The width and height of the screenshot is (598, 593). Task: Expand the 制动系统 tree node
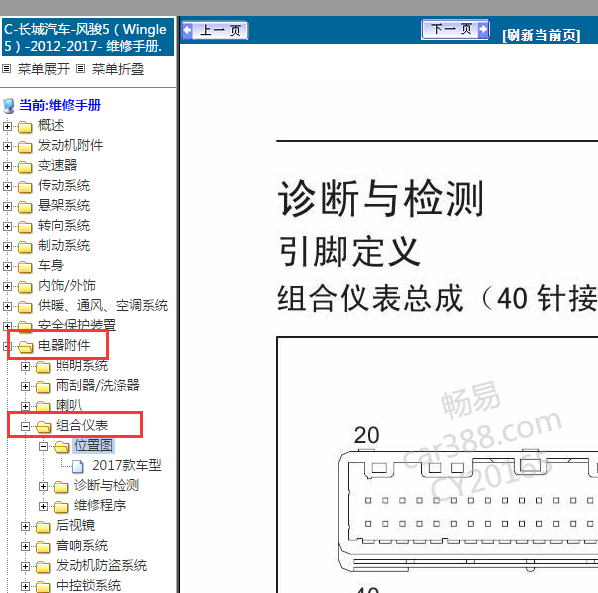click(7, 246)
